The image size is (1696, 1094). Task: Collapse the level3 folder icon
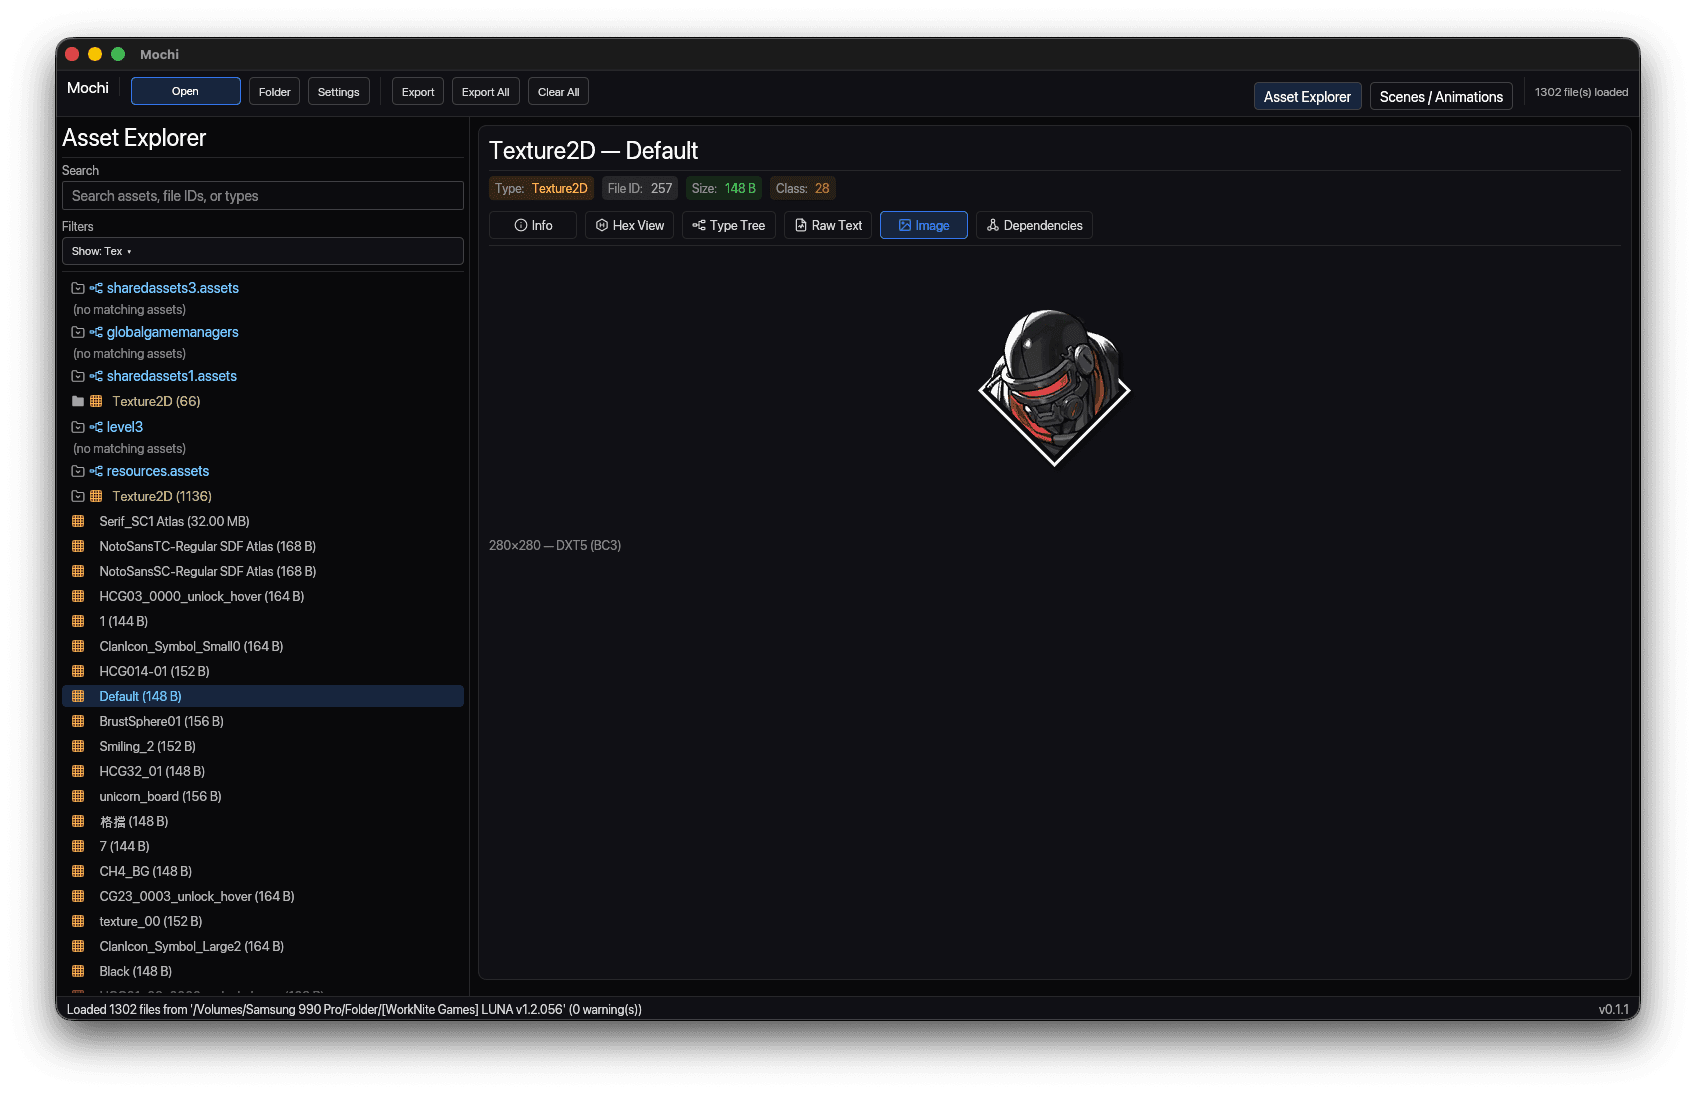(78, 427)
